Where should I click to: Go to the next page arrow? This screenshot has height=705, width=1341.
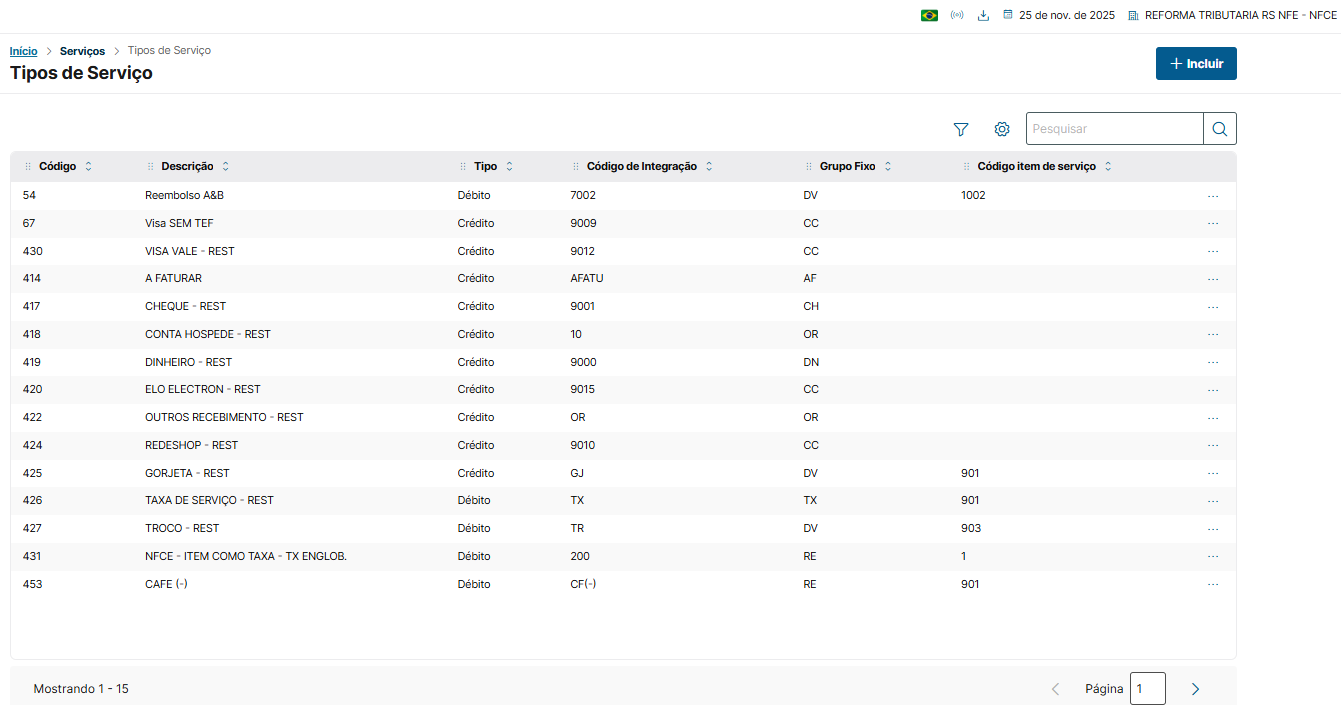1195,689
